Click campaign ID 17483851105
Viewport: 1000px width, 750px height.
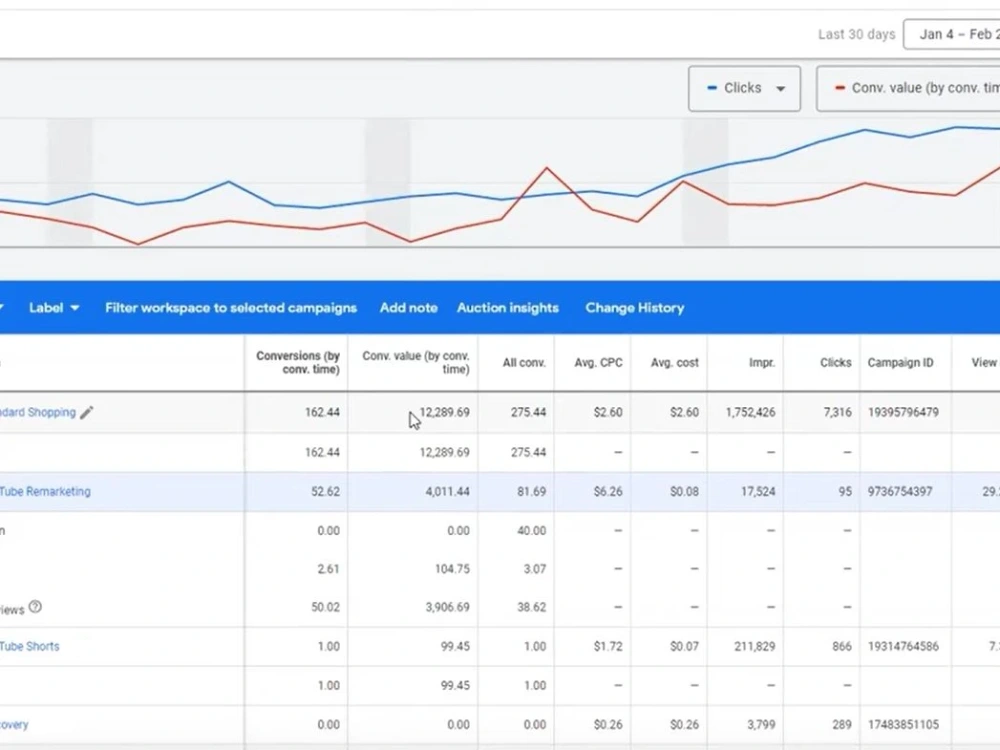point(903,724)
